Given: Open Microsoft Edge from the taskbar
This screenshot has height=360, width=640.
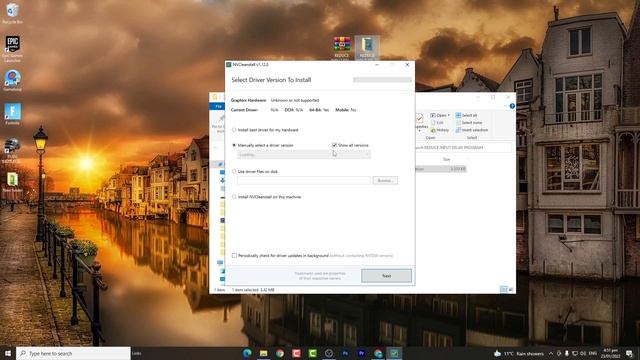Looking at the screenshot, I should (x=247, y=353).
